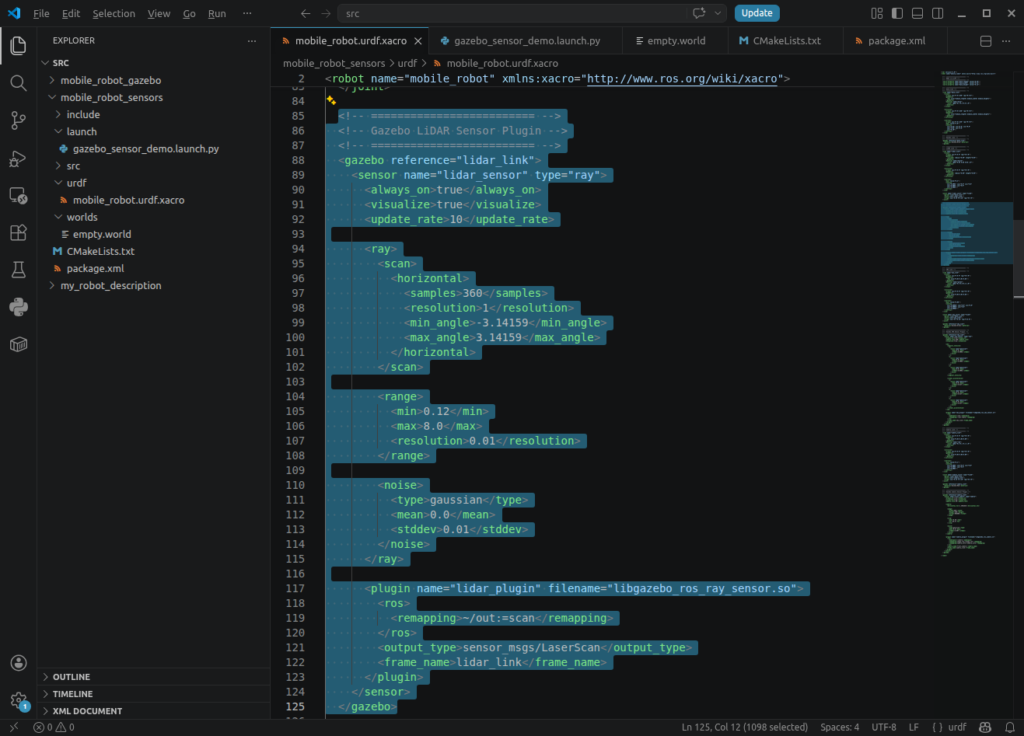Close the mobile_robot.urdf.xacro tab
This screenshot has width=1024, height=736.
pyautogui.click(x=418, y=41)
